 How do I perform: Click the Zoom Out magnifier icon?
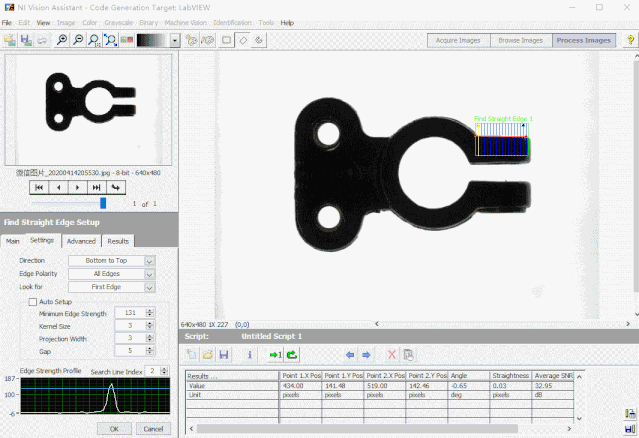tap(78, 40)
